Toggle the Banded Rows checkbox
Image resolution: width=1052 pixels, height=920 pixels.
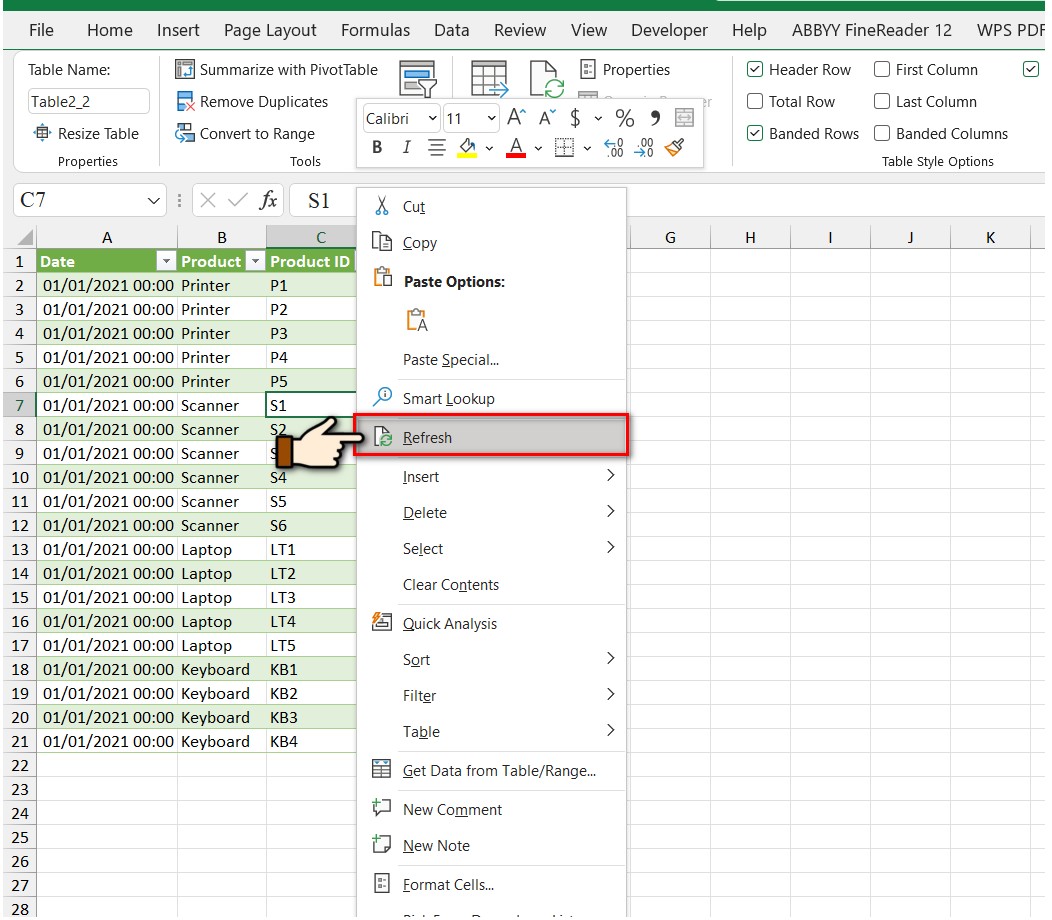click(x=755, y=133)
